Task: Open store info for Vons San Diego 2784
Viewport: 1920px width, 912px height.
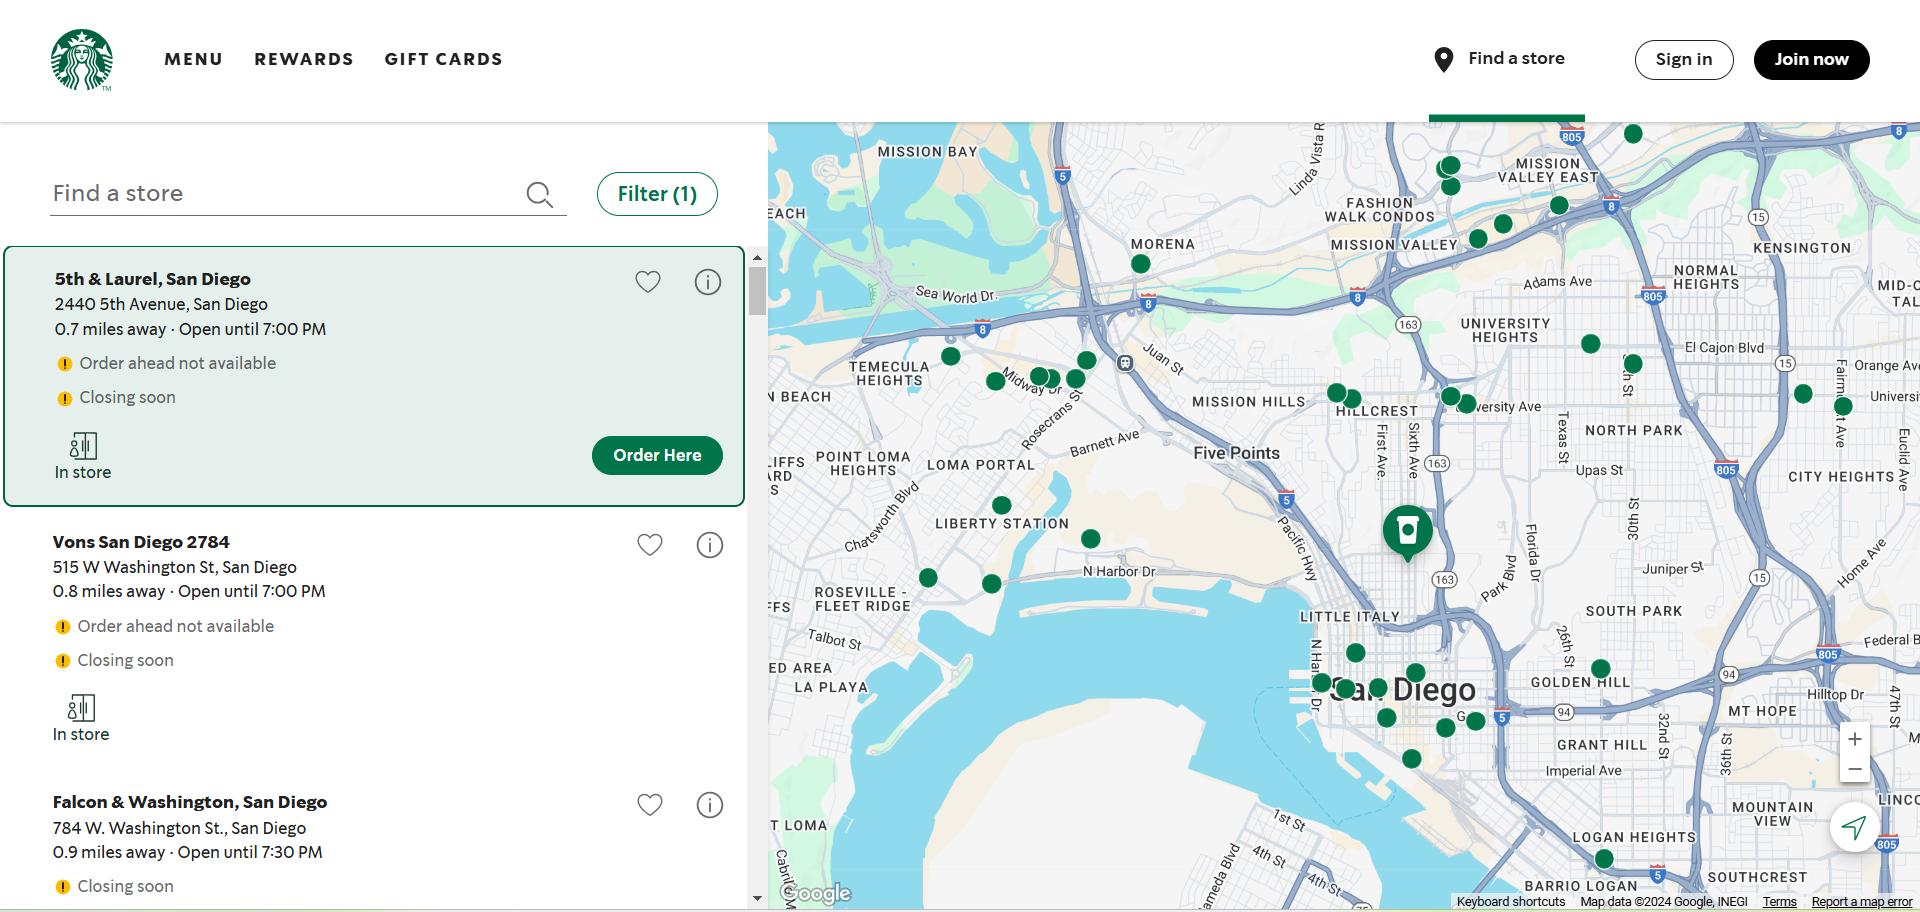Action: [x=710, y=545]
